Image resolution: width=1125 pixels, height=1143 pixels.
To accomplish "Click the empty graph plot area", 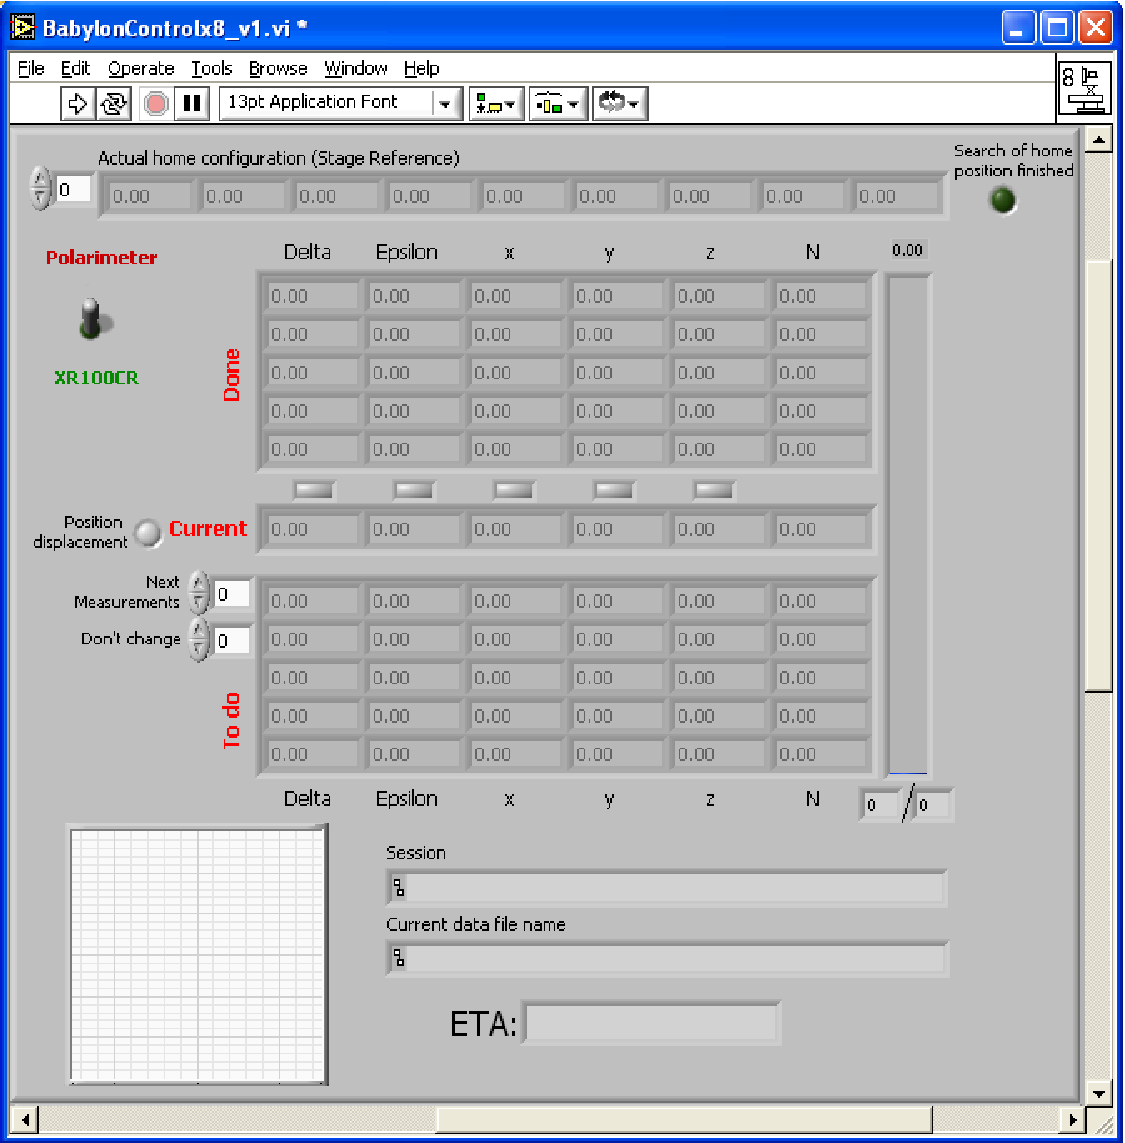I will (197, 954).
